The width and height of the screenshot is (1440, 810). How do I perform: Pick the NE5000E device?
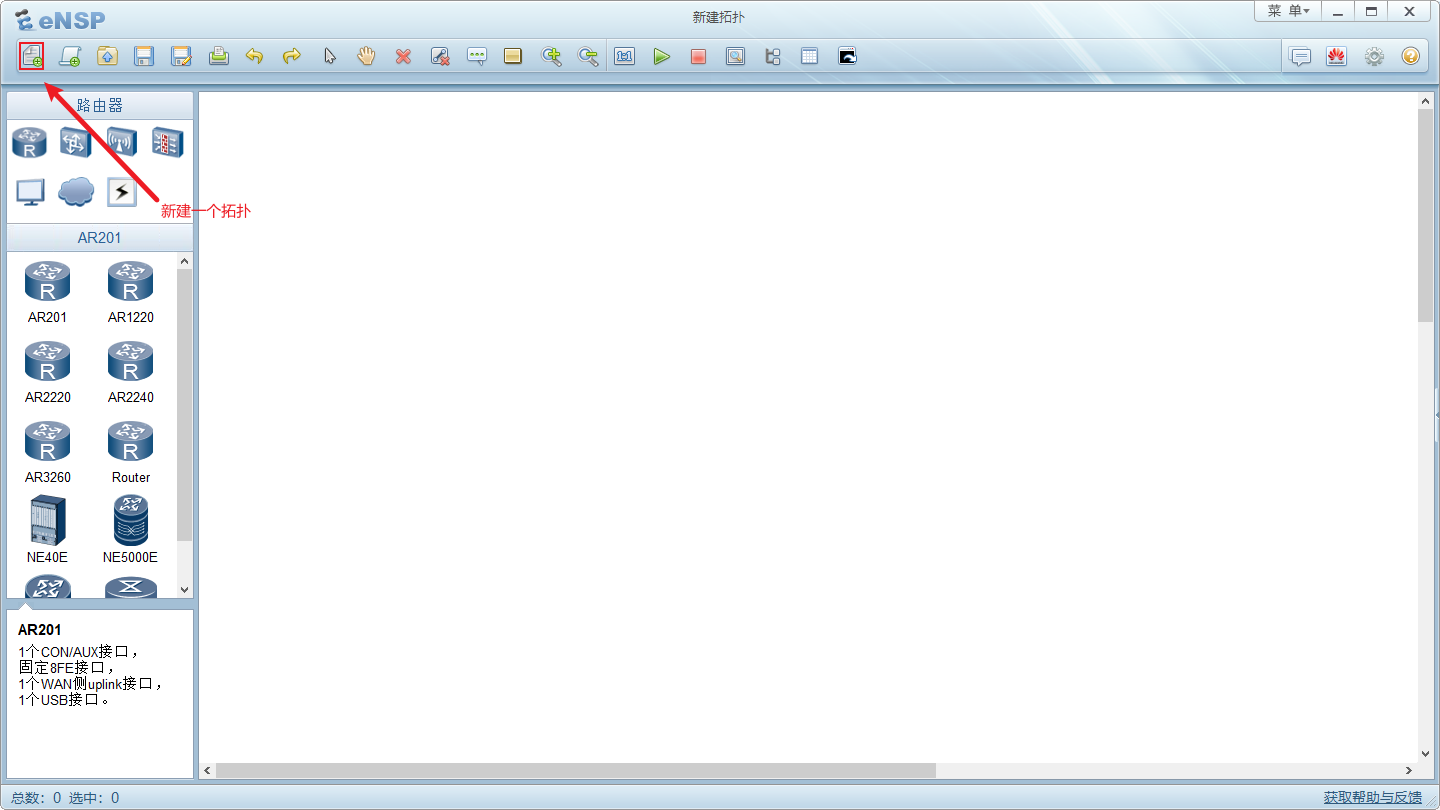coord(131,530)
